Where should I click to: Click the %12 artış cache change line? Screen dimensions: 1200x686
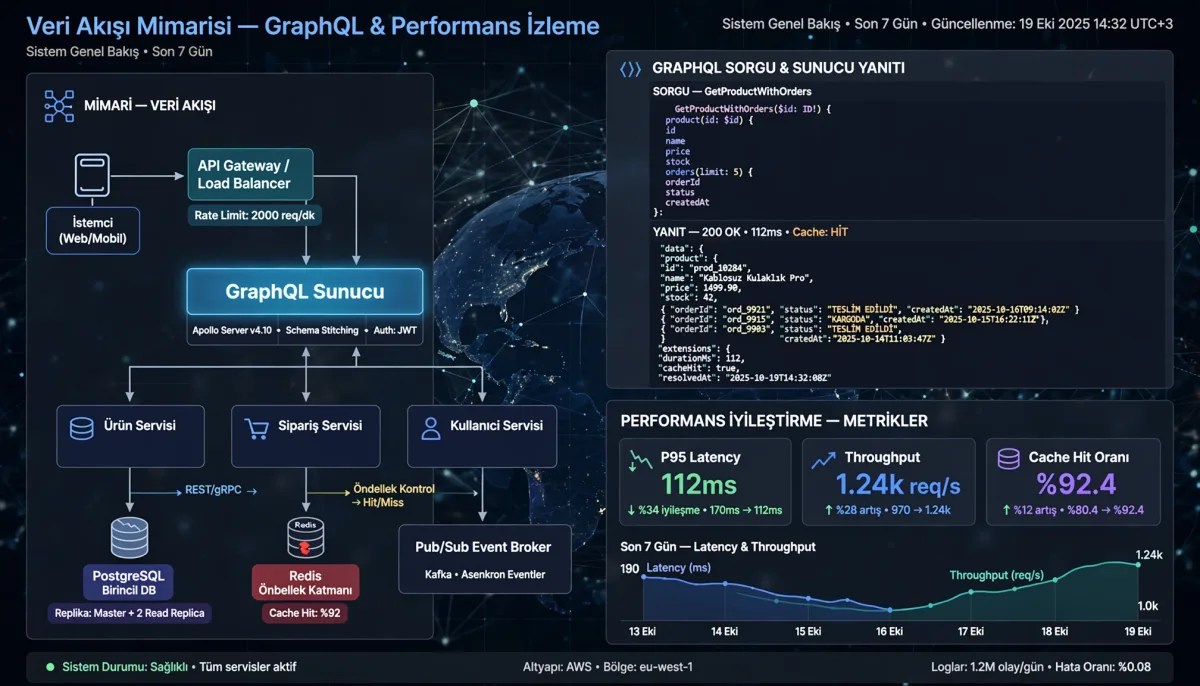1072,511
